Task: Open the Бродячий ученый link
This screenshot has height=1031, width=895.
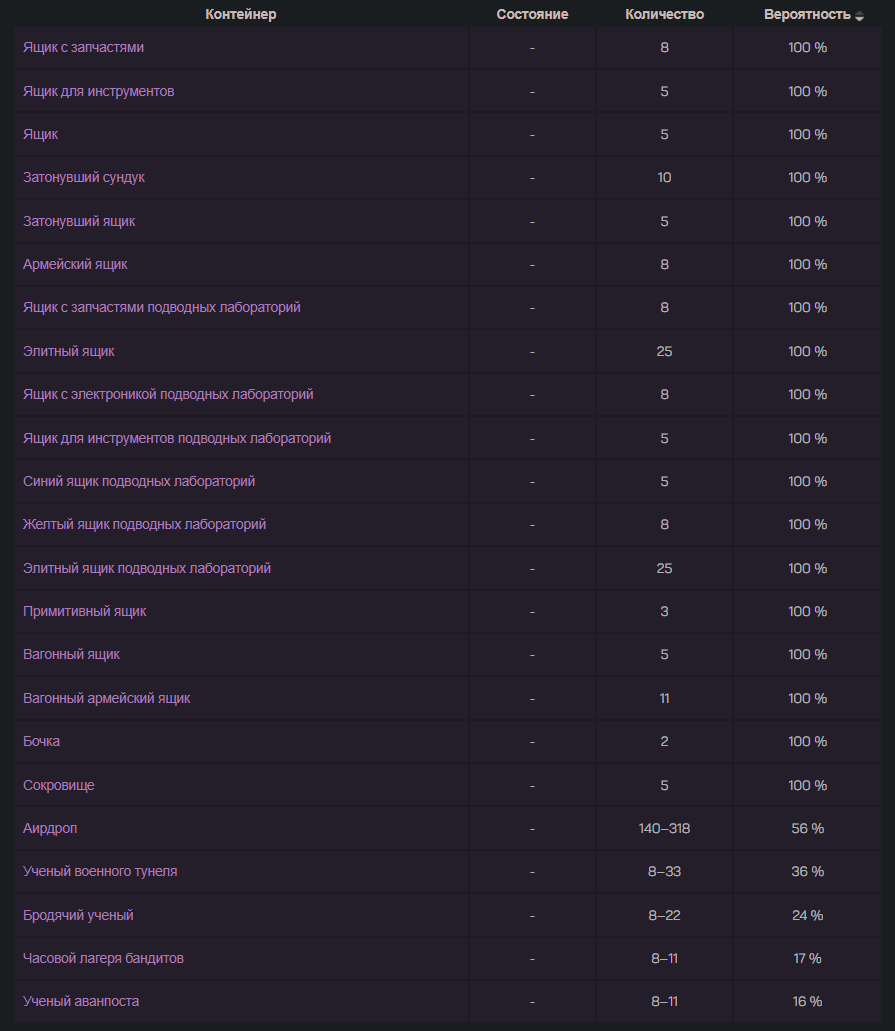Action: pos(78,915)
